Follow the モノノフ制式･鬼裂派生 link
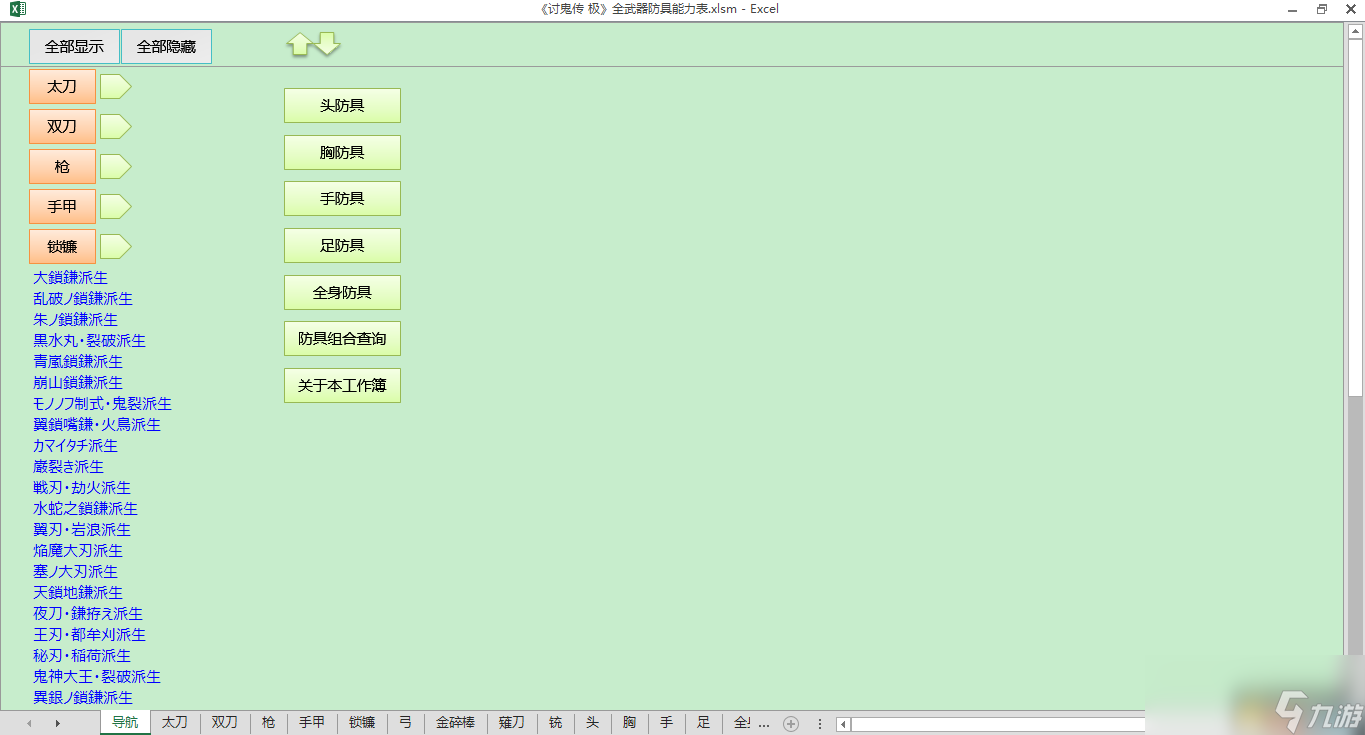Screen dimensions: 1365x735 click(x=102, y=403)
